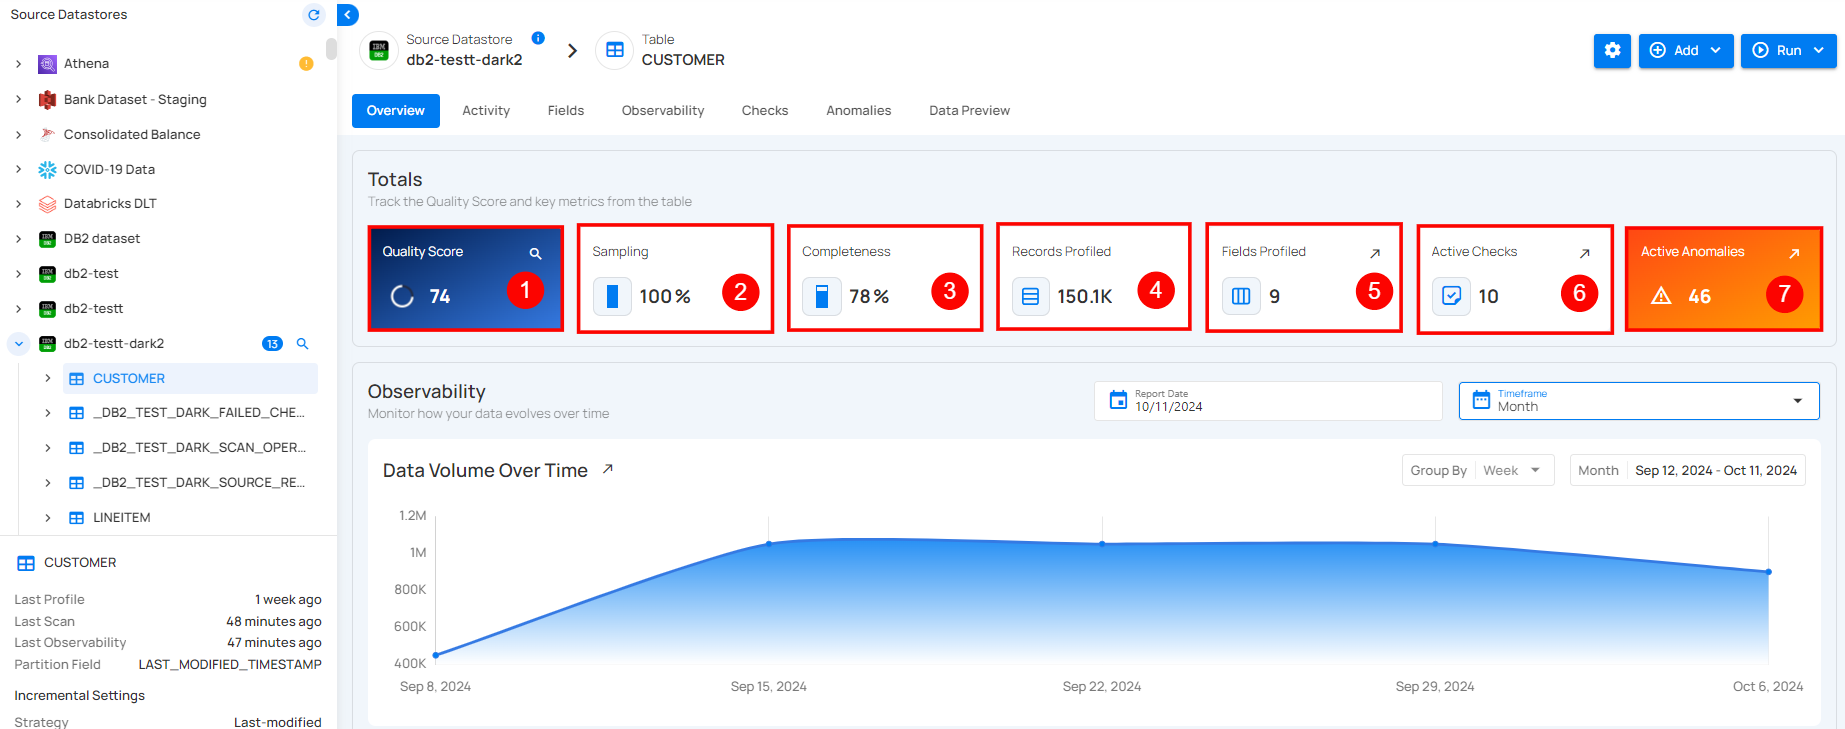Click the Records Profiled card icon
The width and height of the screenshot is (1845, 729).
click(1030, 296)
